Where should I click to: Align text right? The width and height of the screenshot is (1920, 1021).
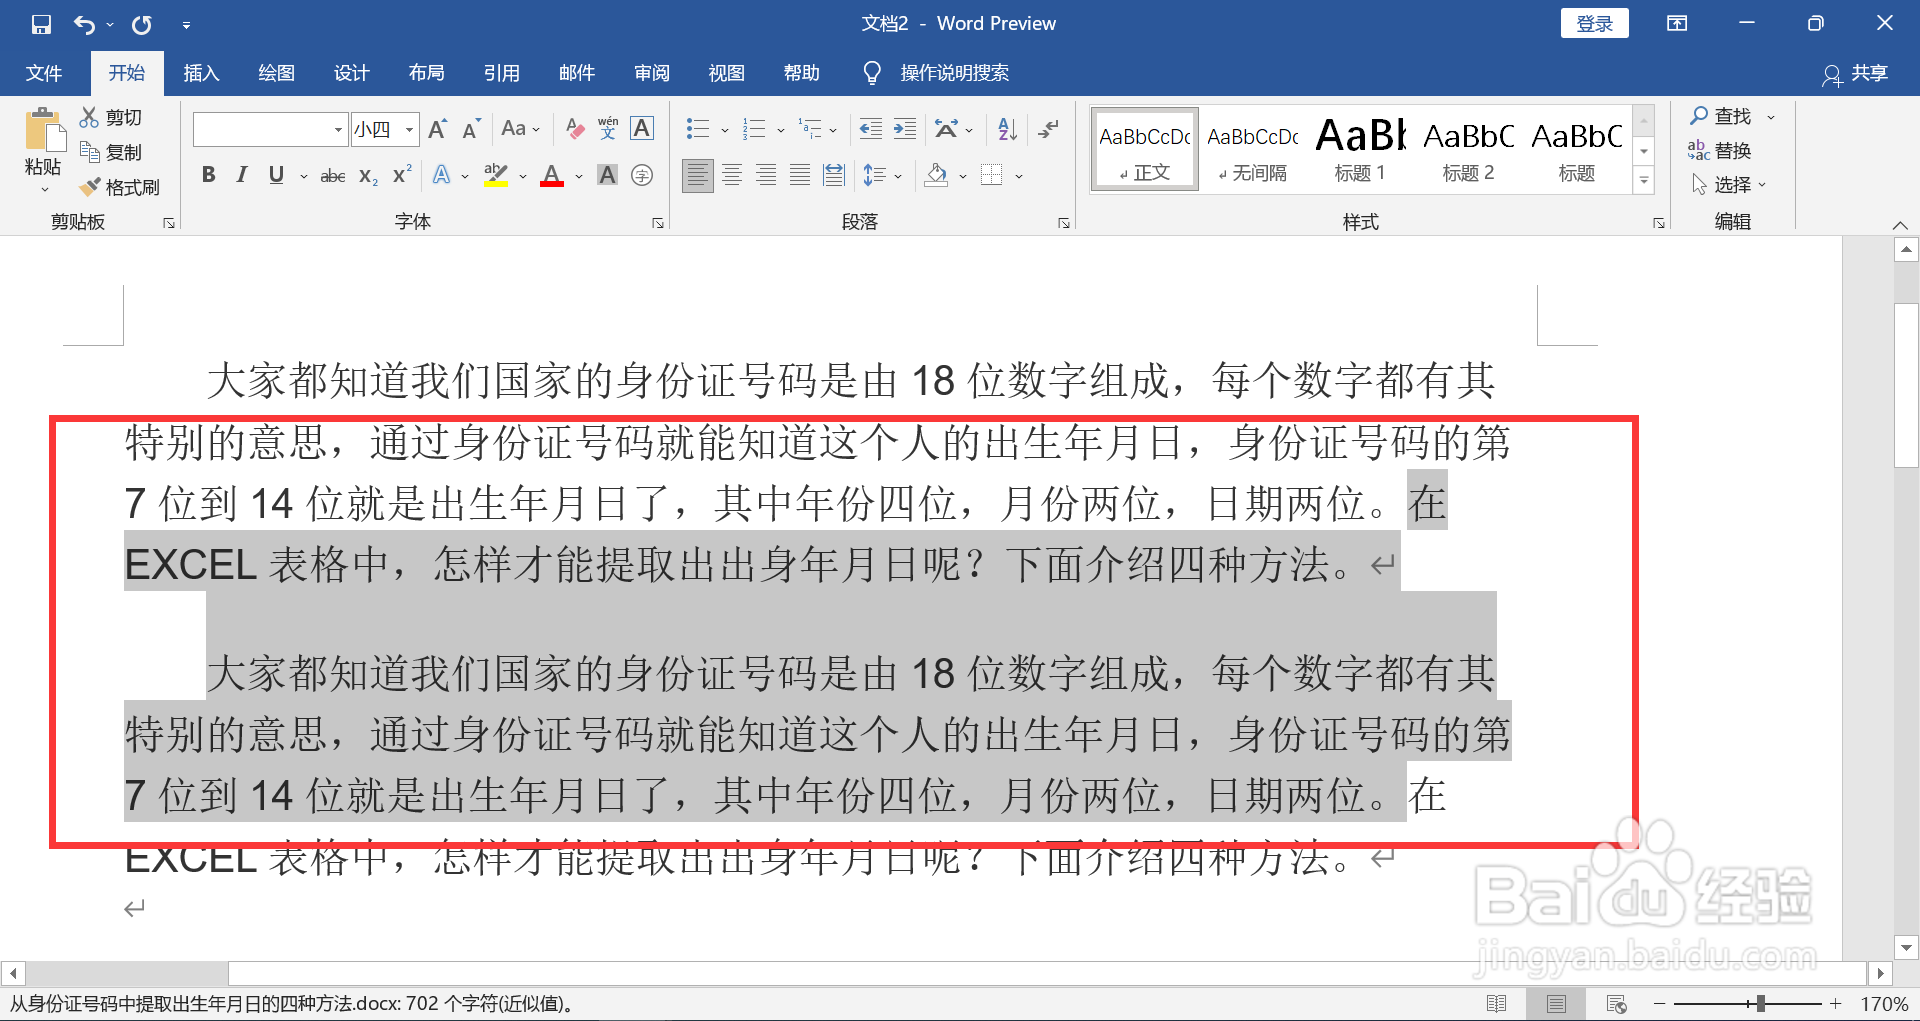(x=766, y=176)
